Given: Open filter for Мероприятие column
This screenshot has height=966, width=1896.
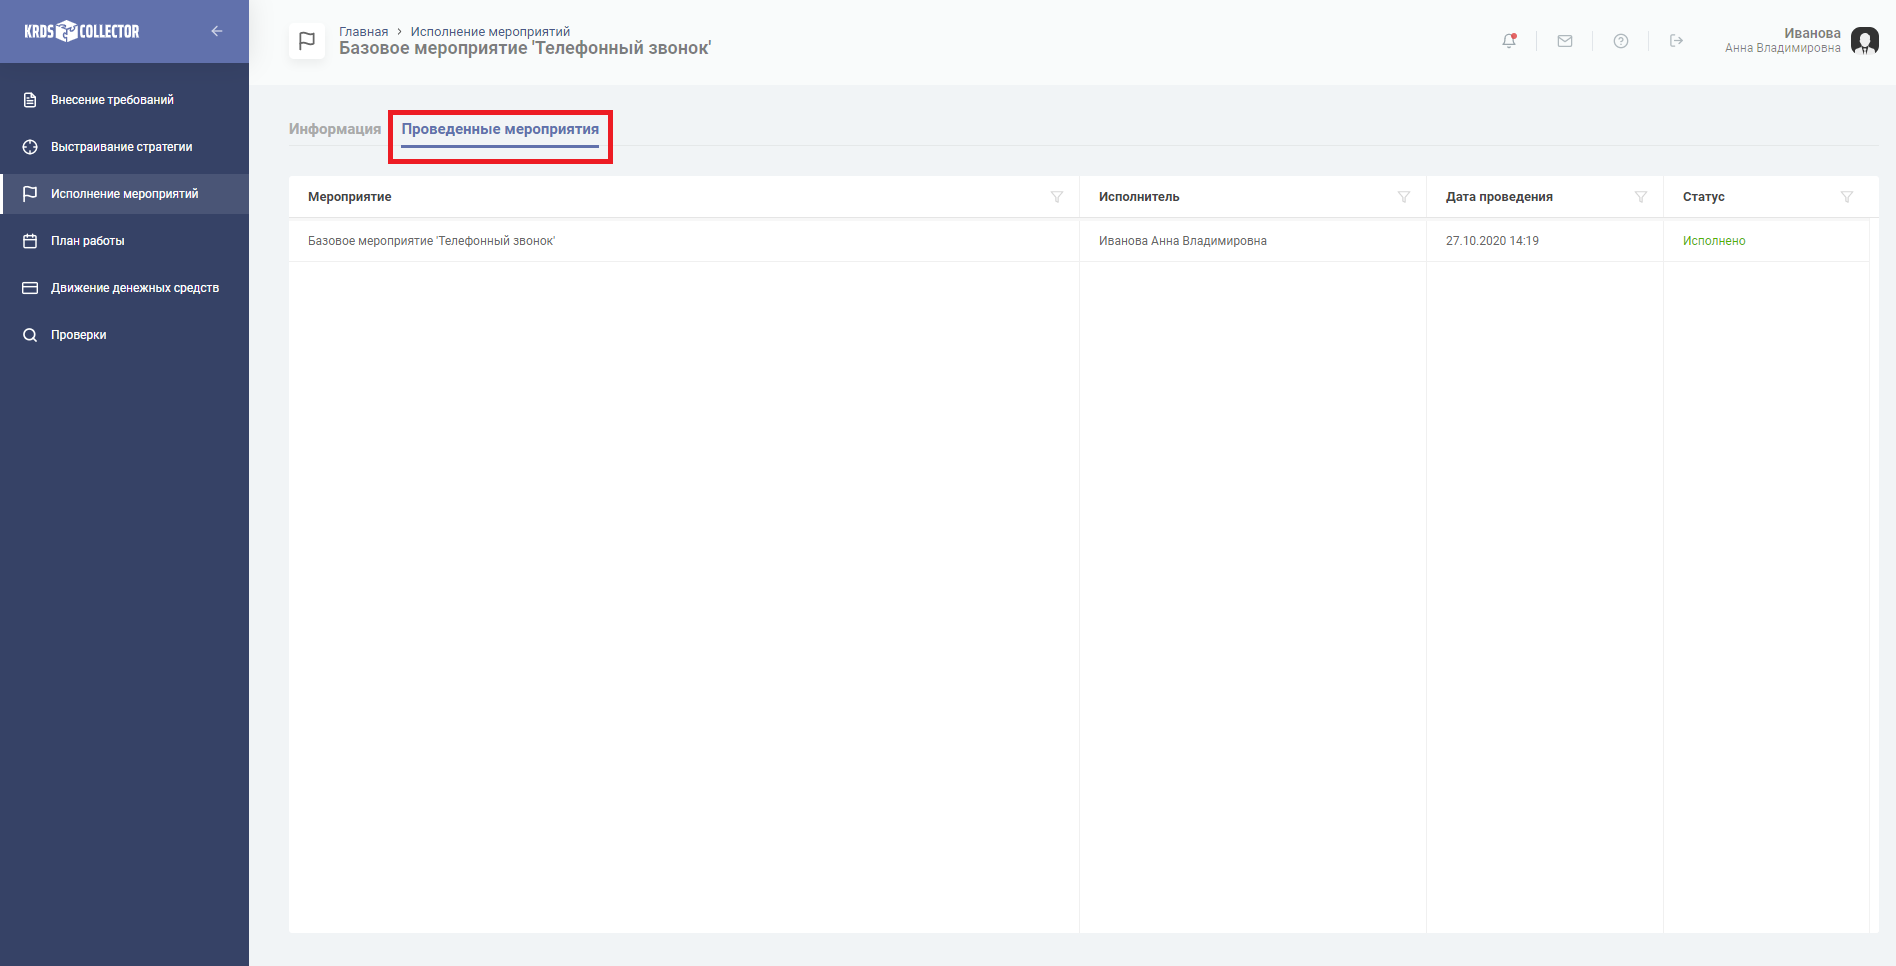Looking at the screenshot, I should 1057,197.
